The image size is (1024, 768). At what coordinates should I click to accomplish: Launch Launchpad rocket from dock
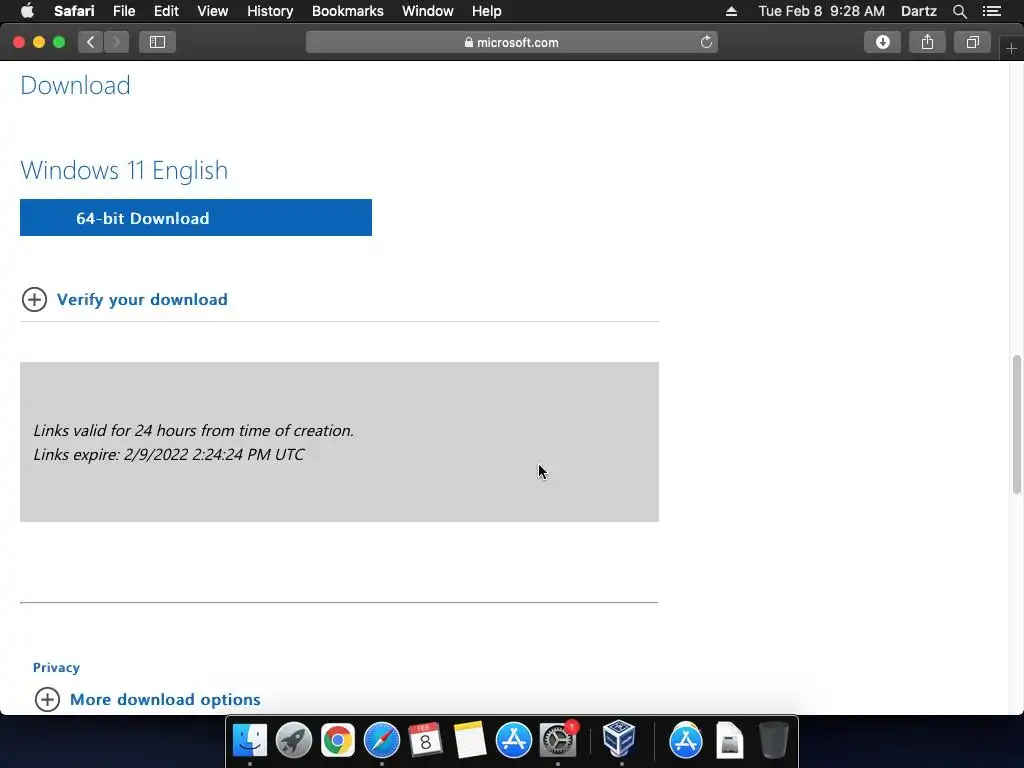(x=294, y=741)
